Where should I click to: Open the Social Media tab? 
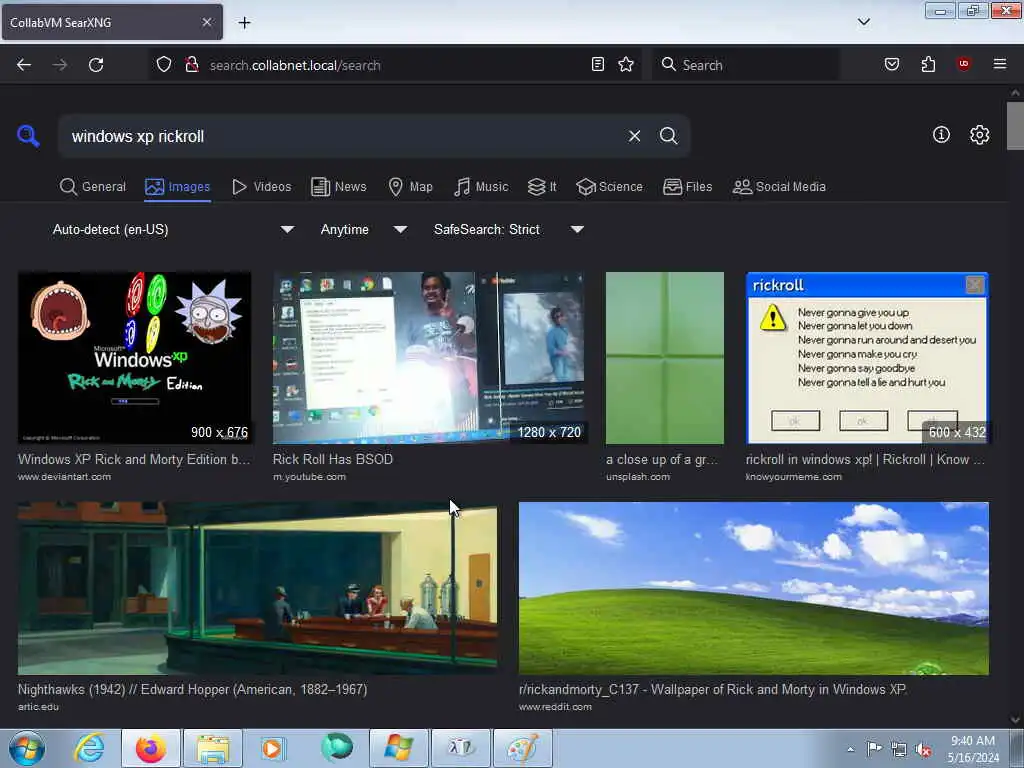point(779,187)
